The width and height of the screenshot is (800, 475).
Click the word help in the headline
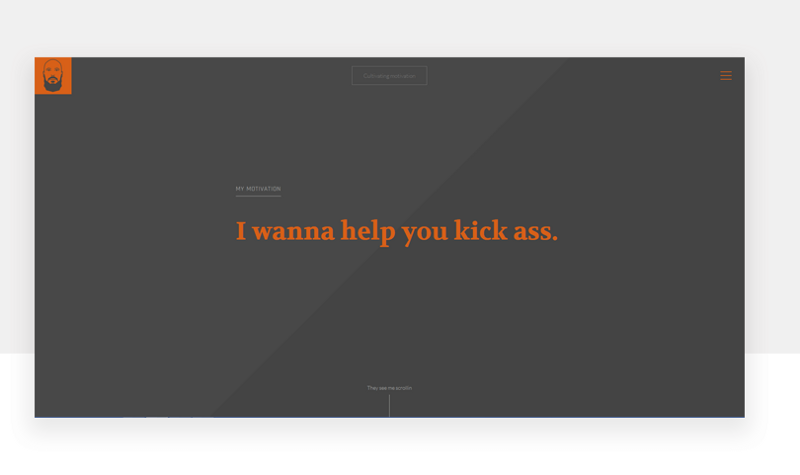[368, 232]
